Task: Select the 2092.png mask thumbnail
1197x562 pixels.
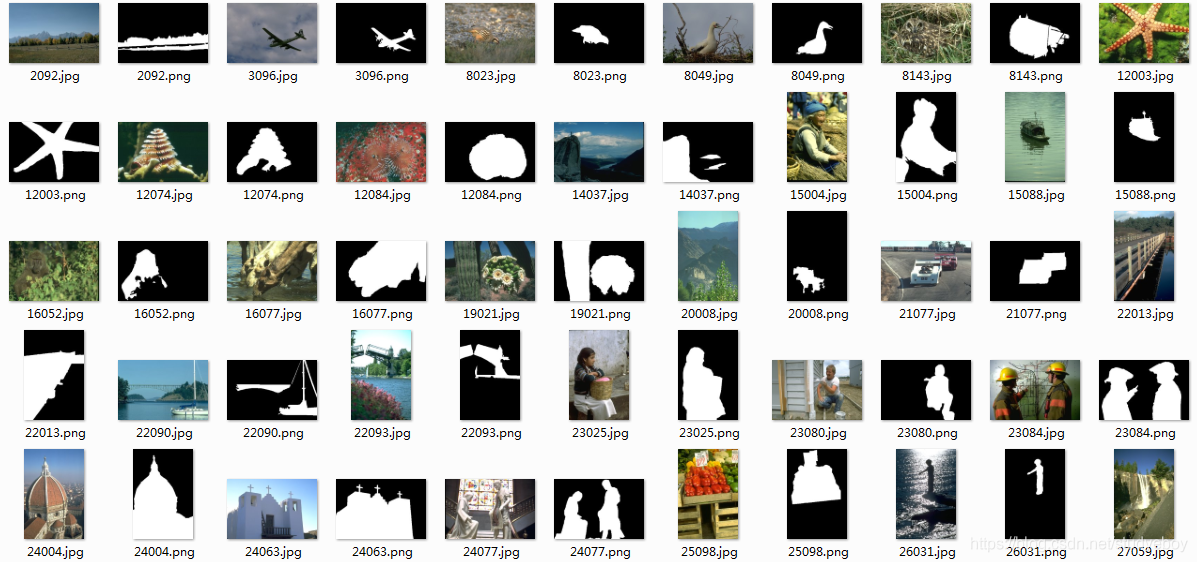Action: tap(163, 33)
